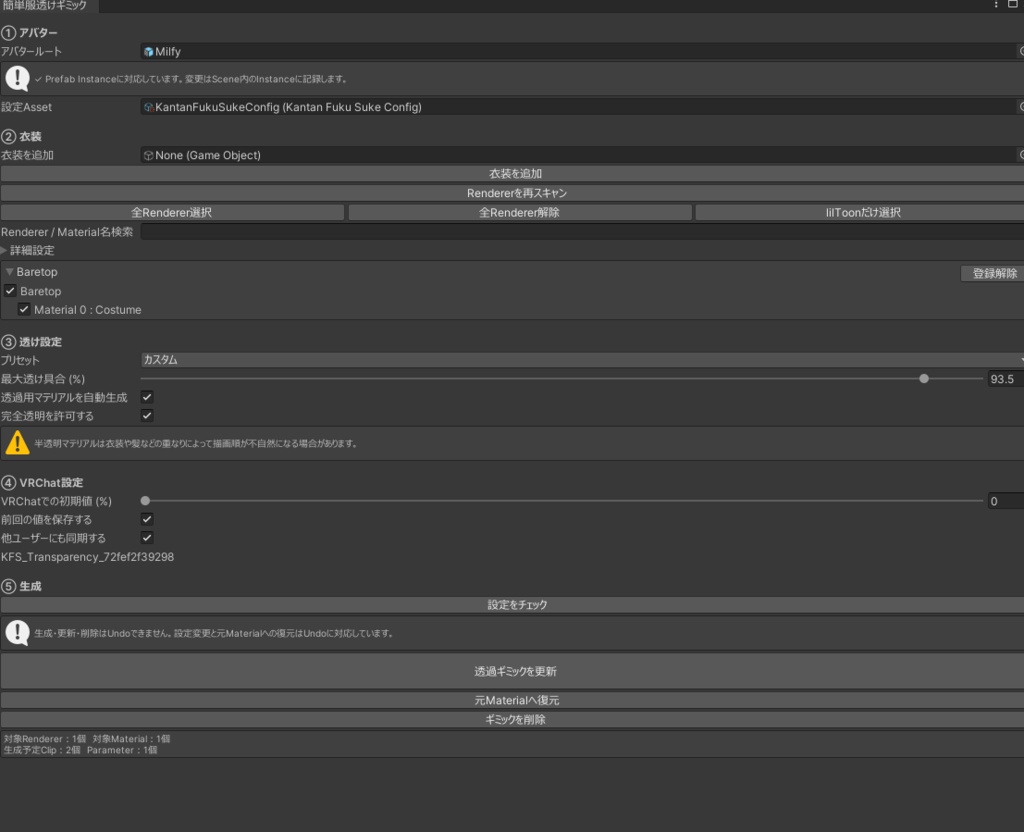The width and height of the screenshot is (1024, 832).
Task: Click the None (Game Object) costume field
Action: [578, 155]
